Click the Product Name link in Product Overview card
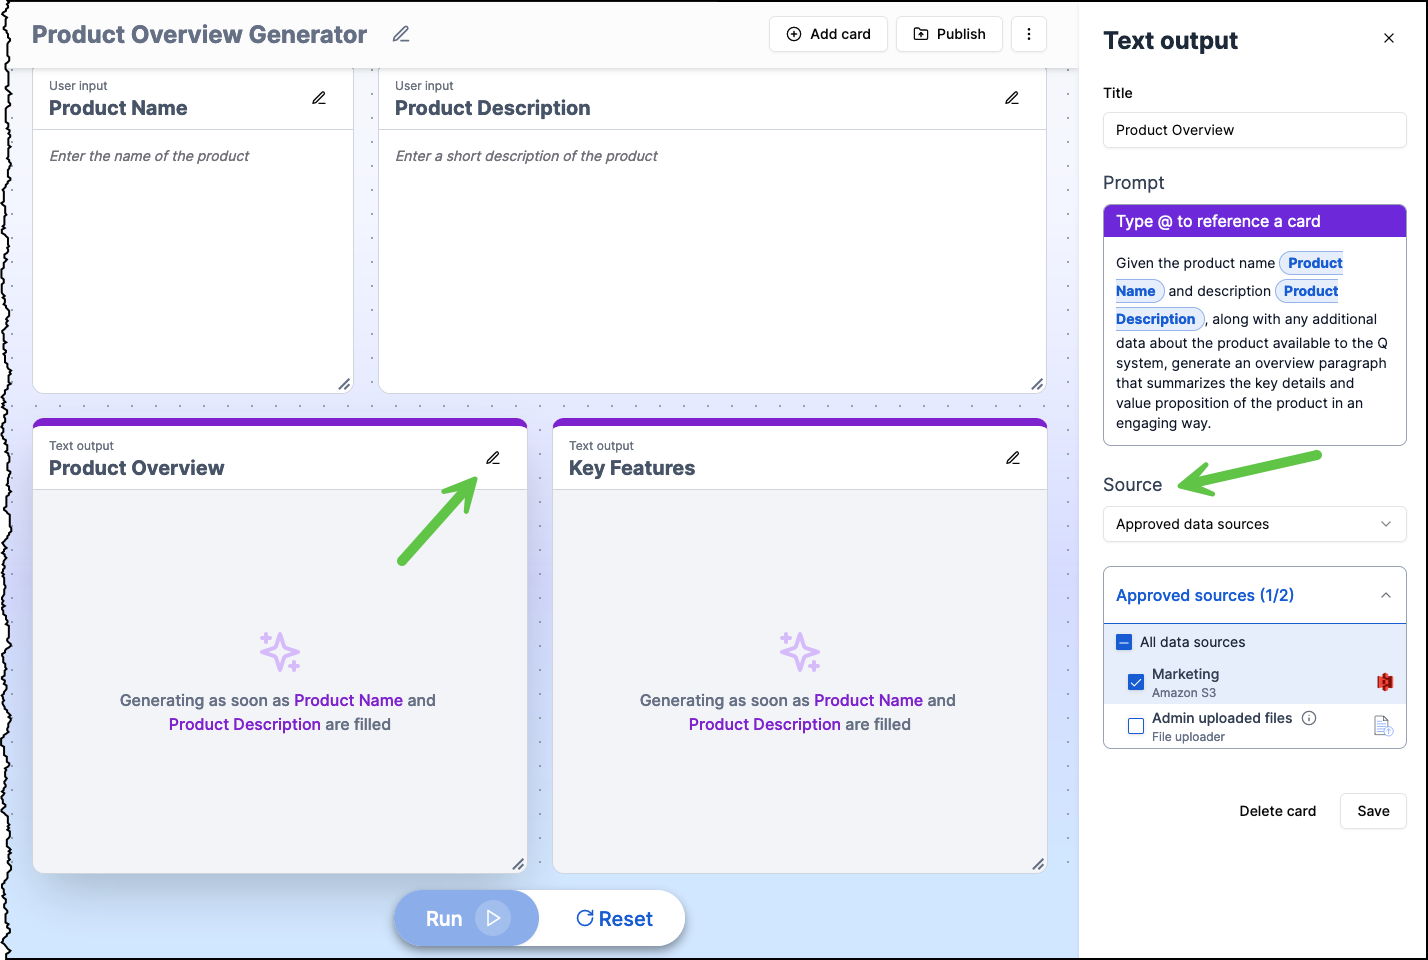Viewport: 1428px width, 960px height. click(x=348, y=700)
